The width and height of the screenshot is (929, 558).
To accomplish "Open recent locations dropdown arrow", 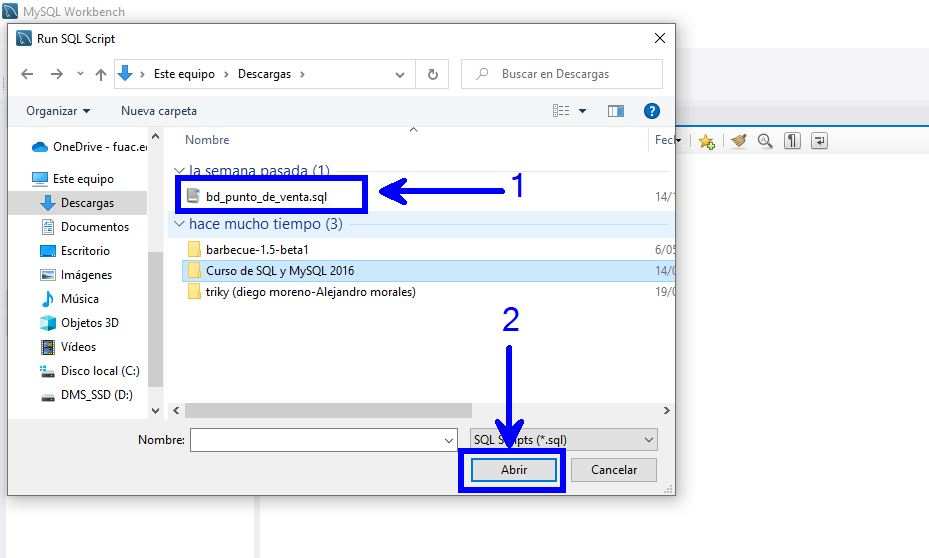I will [80, 74].
